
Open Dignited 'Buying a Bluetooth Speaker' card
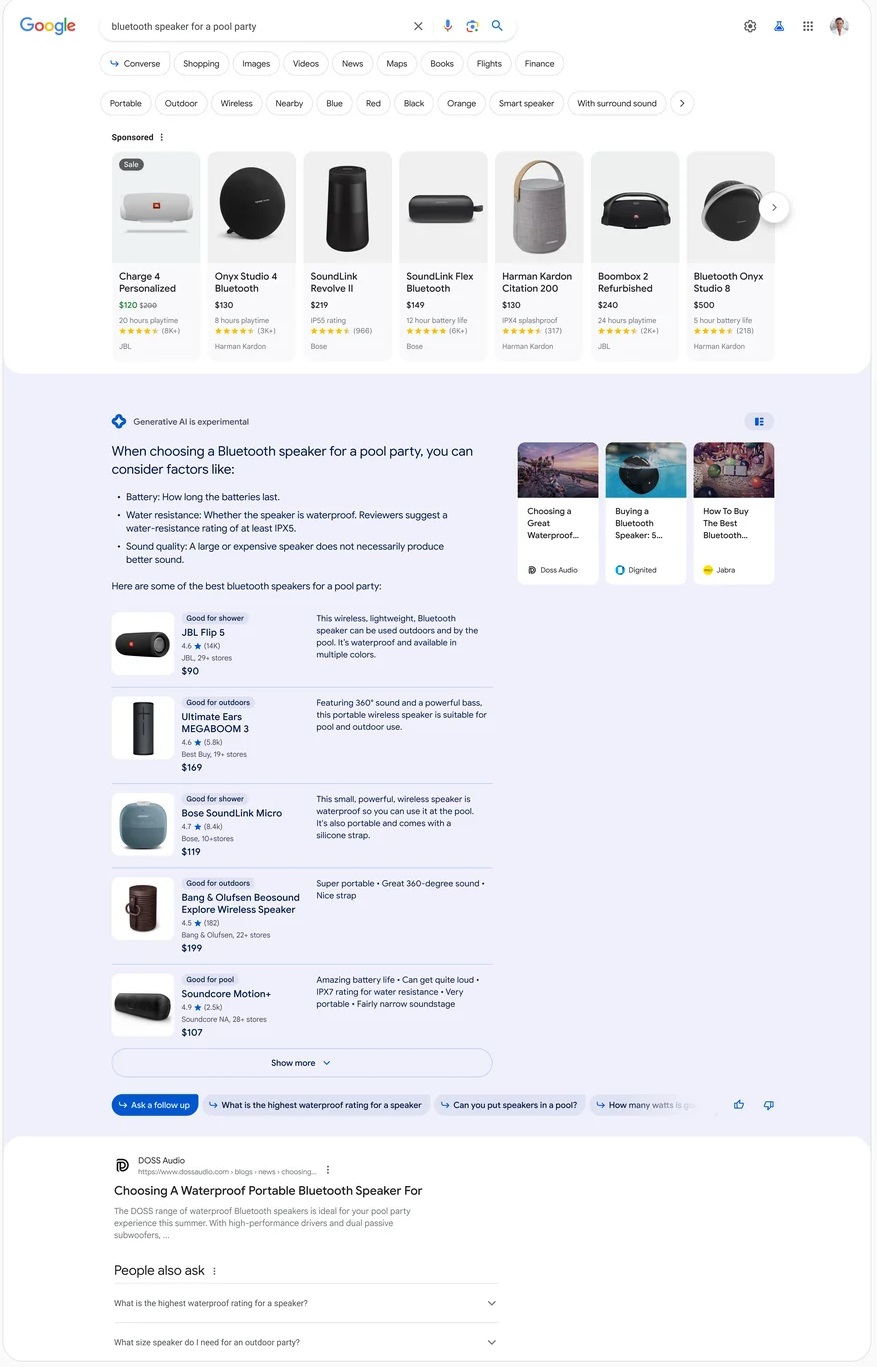pos(646,513)
